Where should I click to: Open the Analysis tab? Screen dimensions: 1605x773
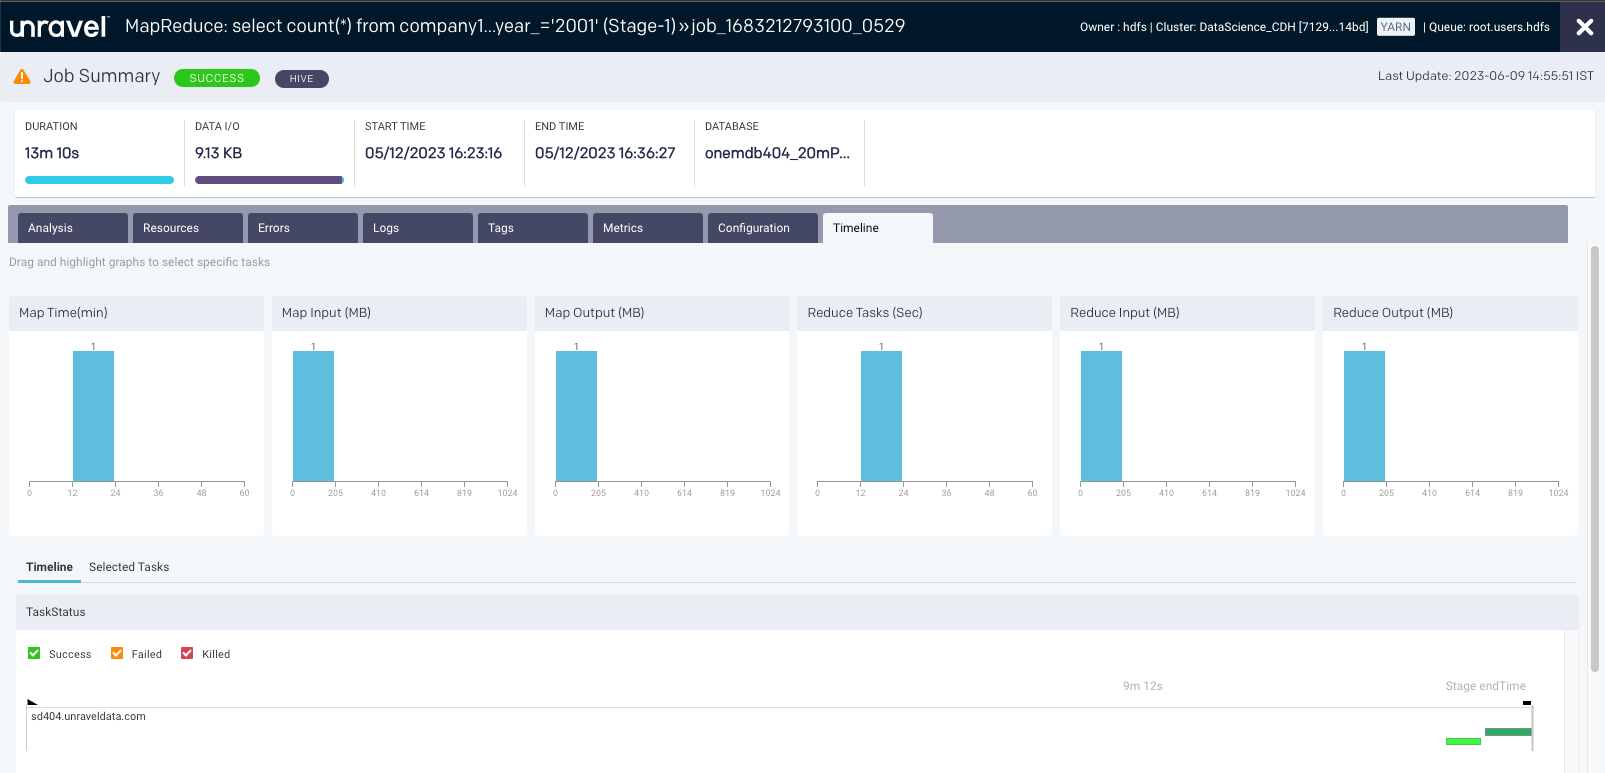(x=73, y=228)
